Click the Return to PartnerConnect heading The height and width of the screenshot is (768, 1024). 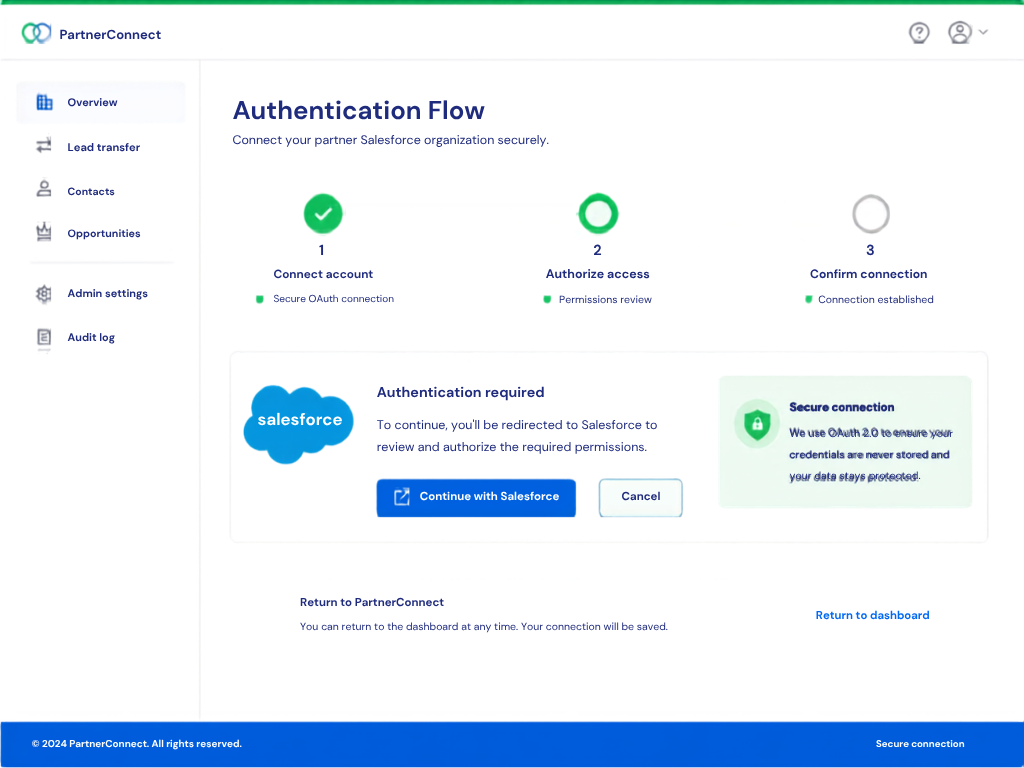372,602
